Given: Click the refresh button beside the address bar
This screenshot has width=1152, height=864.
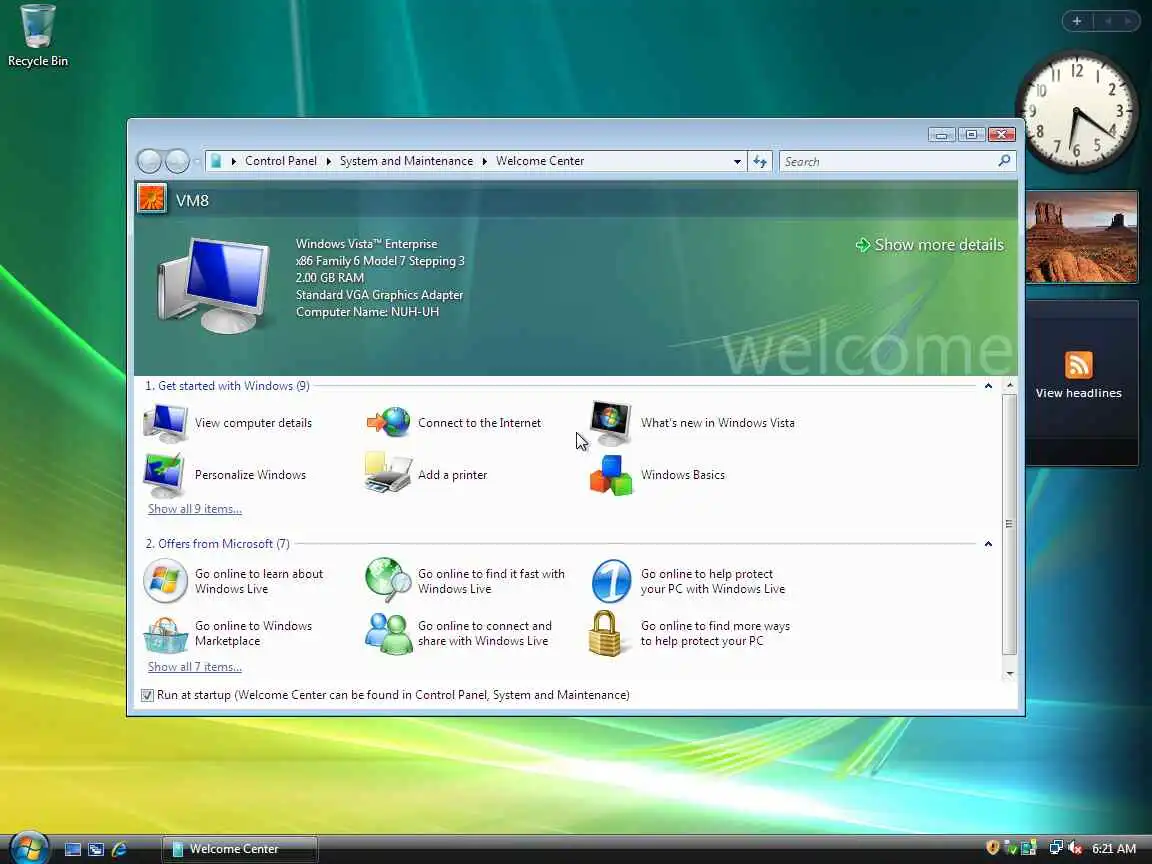Looking at the screenshot, I should tap(760, 161).
